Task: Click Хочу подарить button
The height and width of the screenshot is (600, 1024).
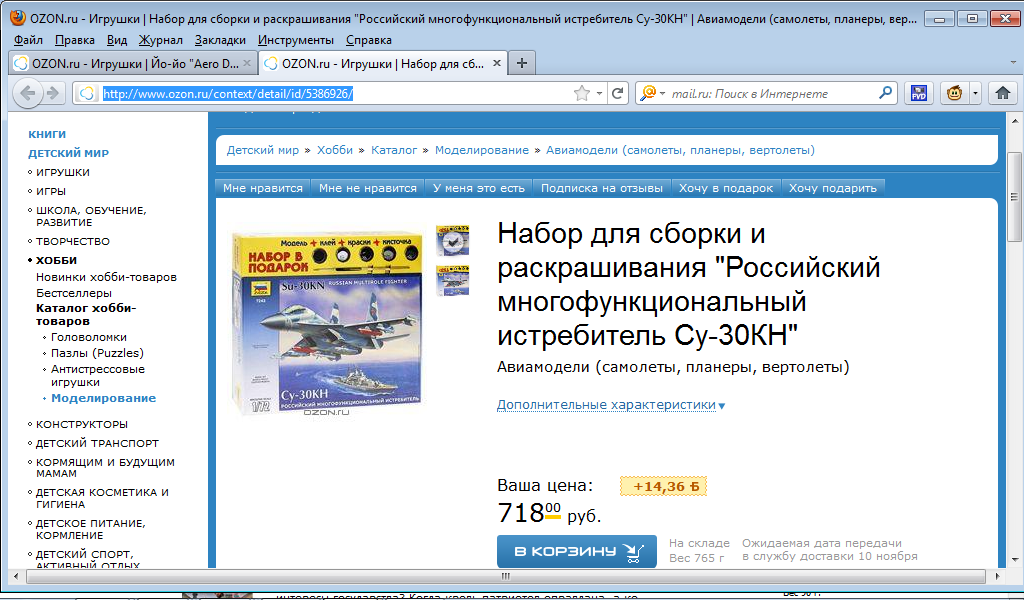Action: click(833, 188)
